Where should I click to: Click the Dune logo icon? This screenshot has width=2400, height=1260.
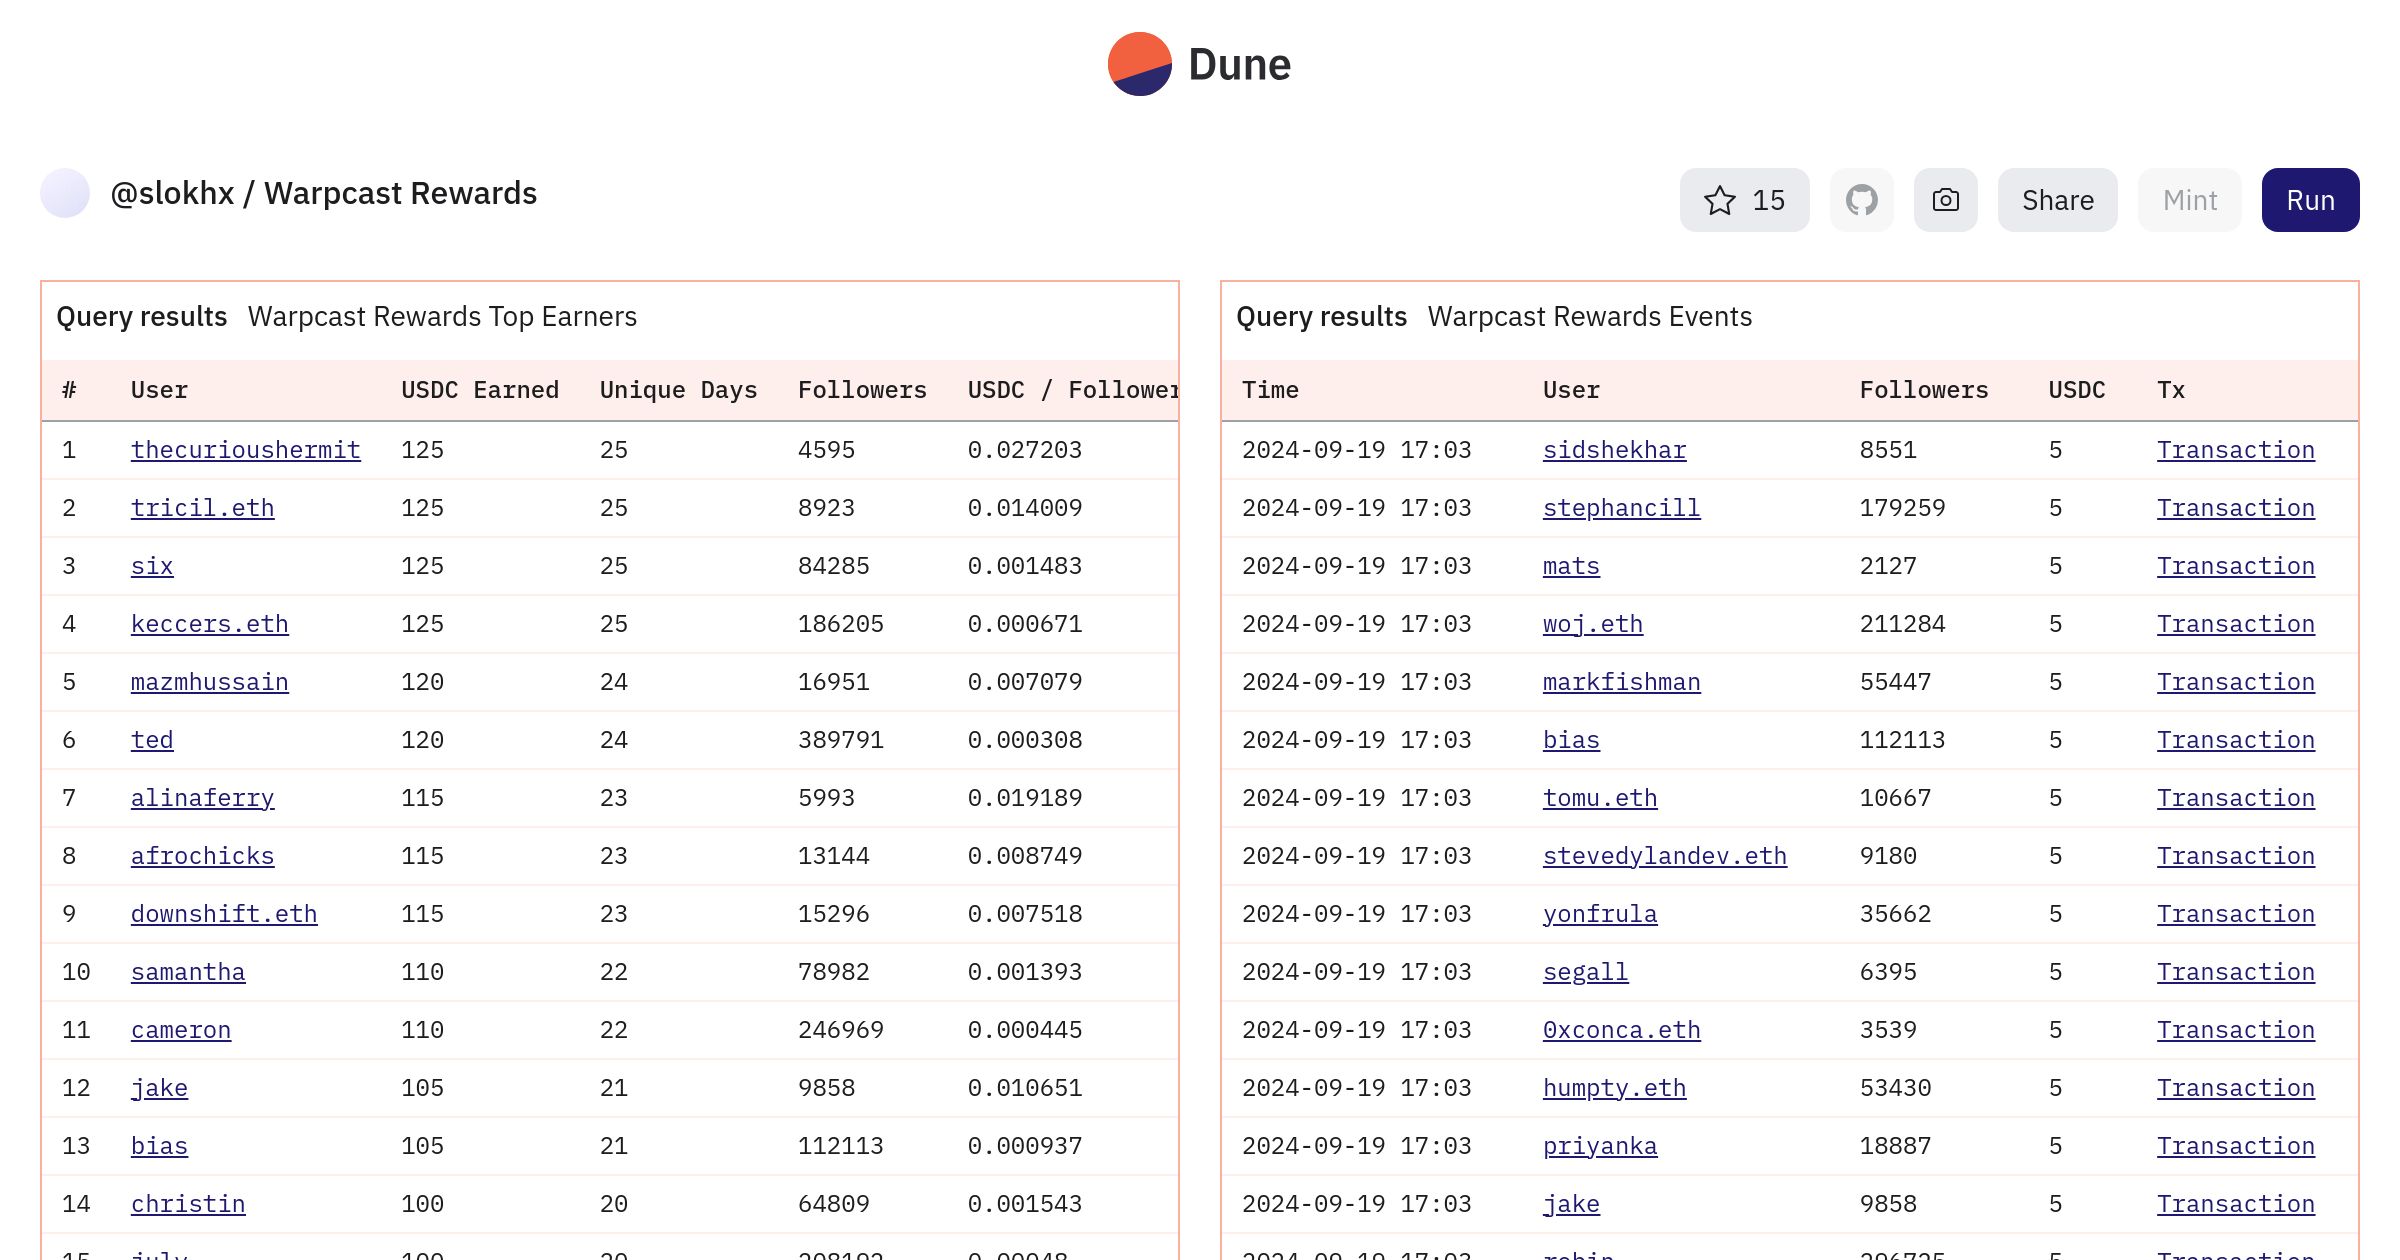tap(1139, 64)
